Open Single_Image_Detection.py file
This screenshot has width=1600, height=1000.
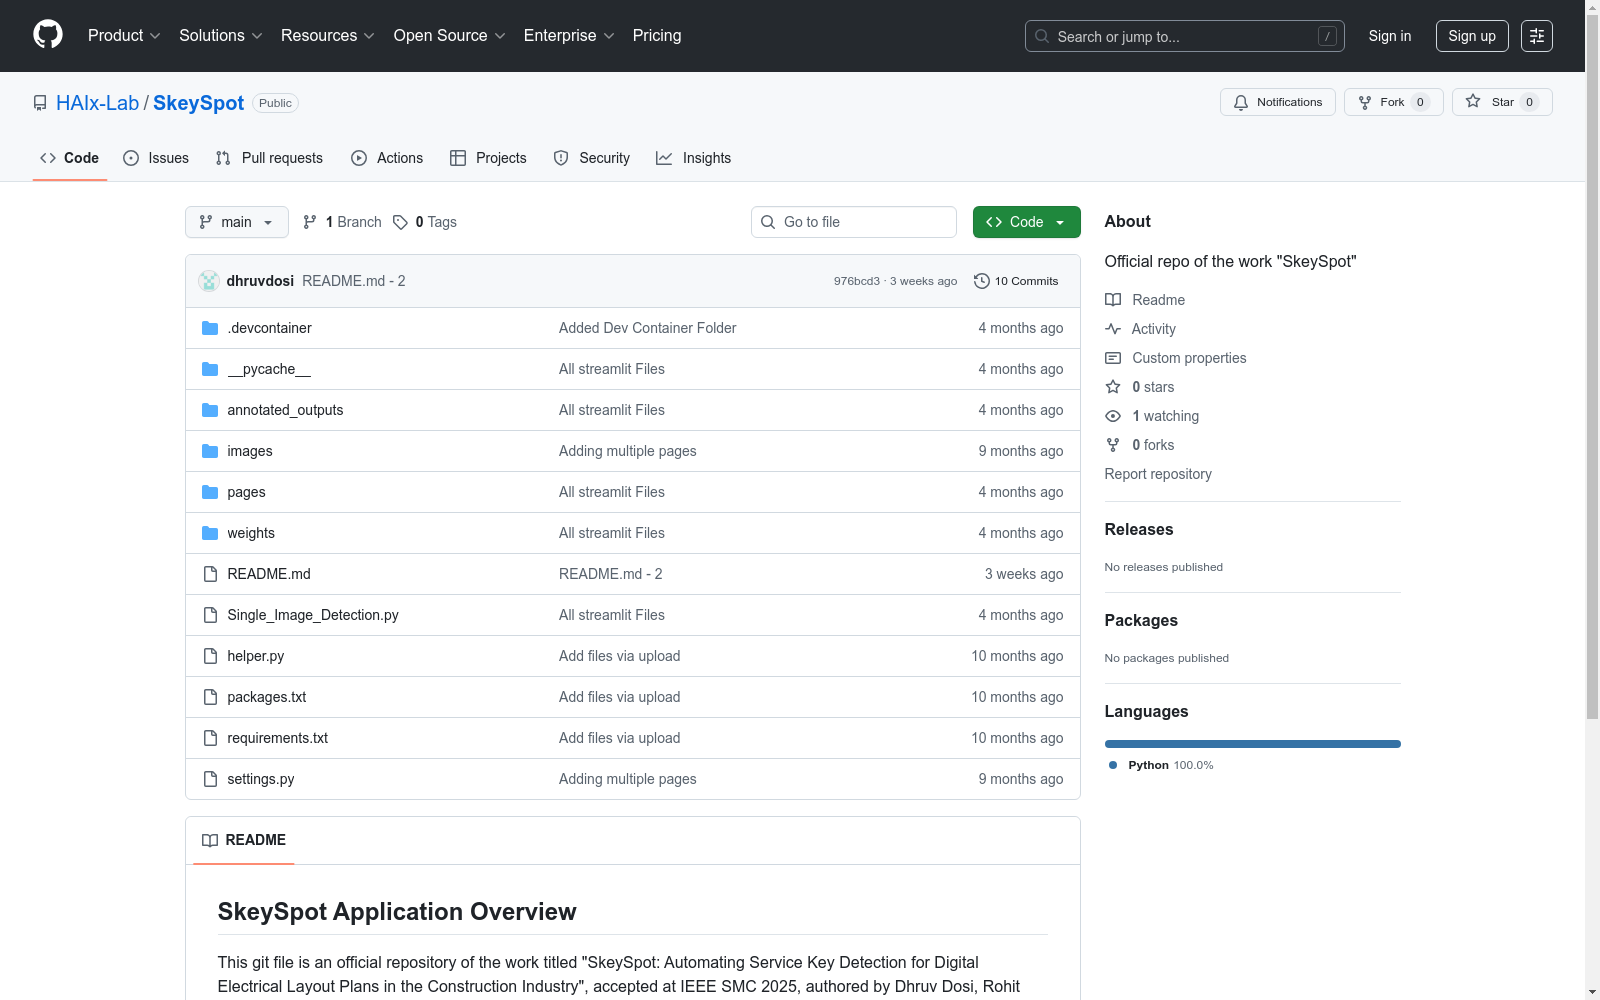point(313,615)
